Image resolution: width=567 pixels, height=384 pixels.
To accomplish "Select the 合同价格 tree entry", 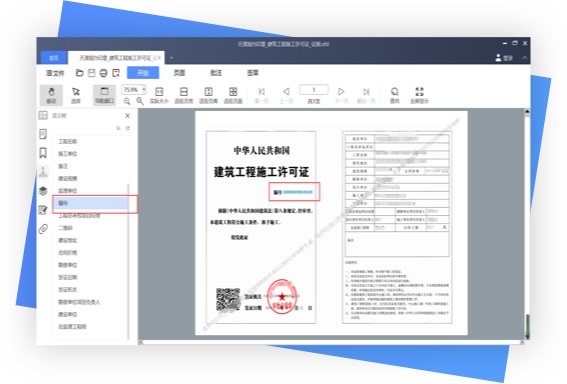I will point(68,252).
